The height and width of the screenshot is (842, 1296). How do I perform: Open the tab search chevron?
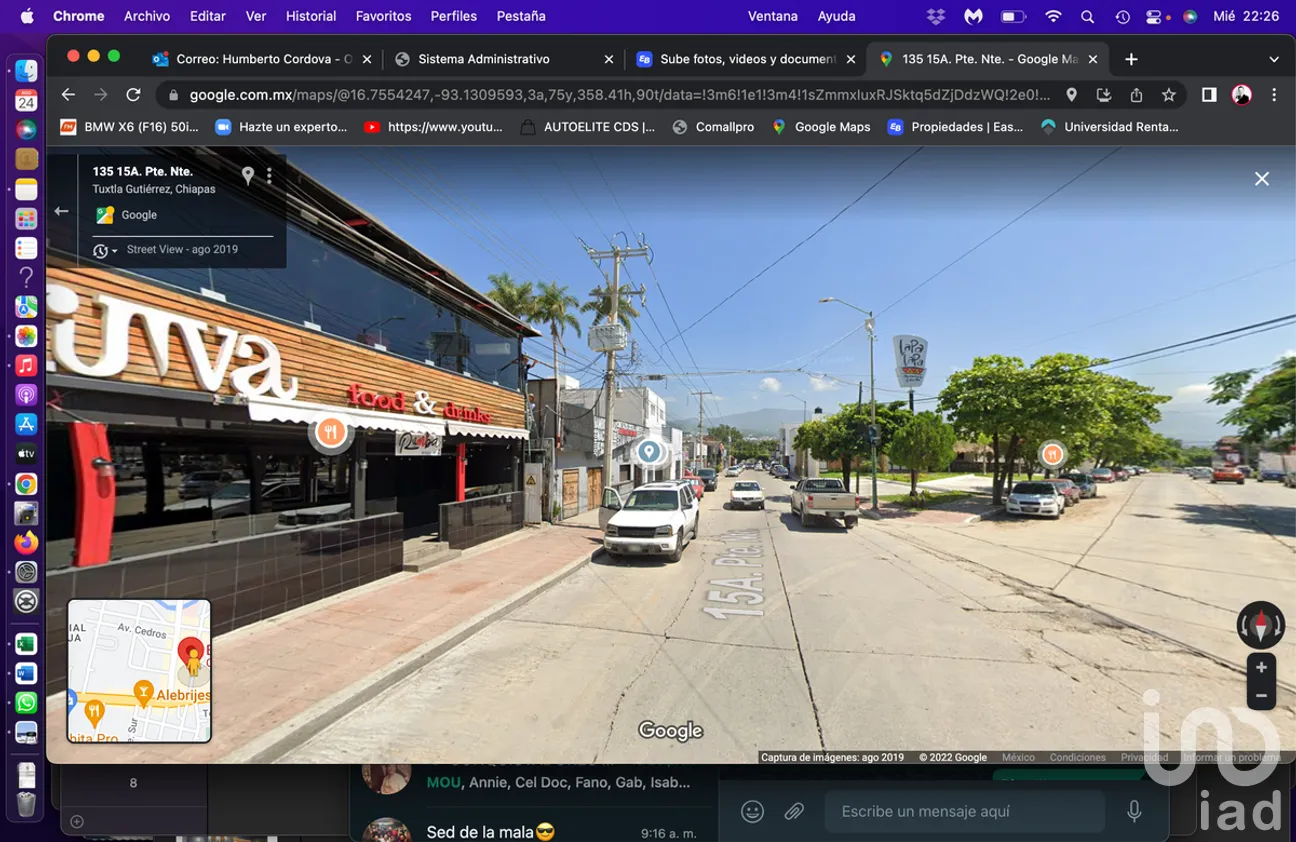coord(1274,59)
